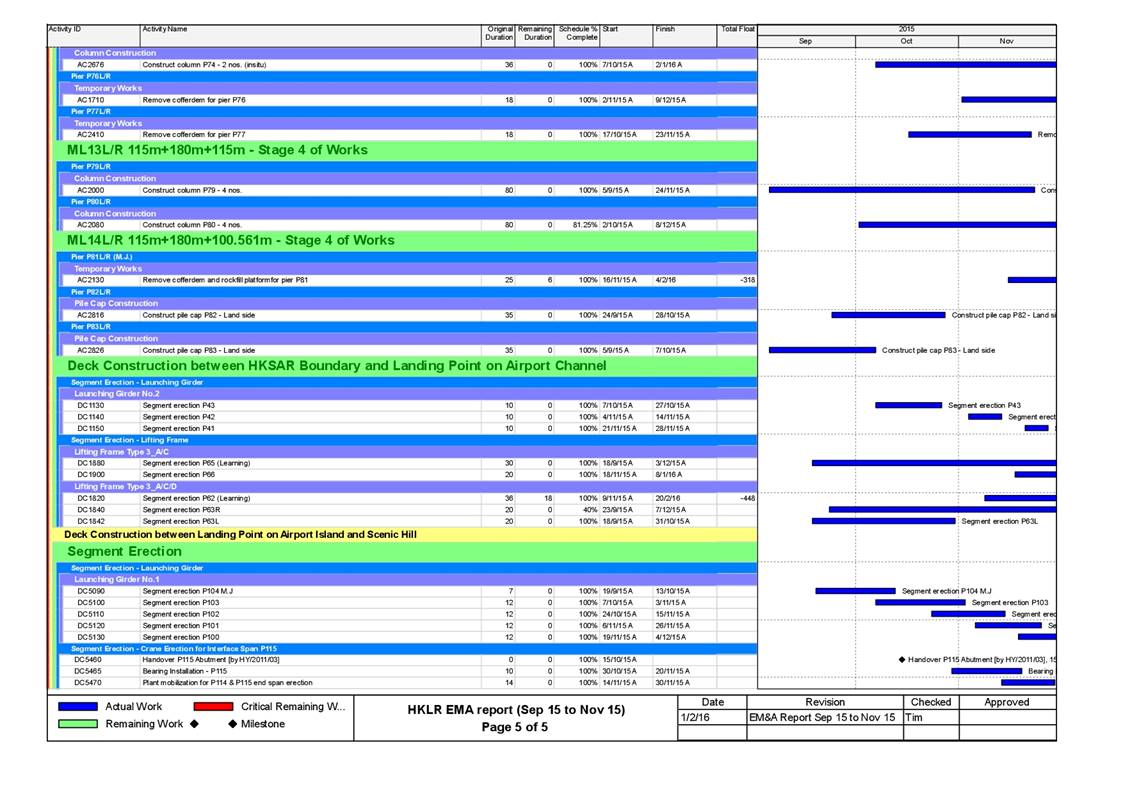
Task: Click the red Critical Remaining Work legend swatch
Action: point(213,707)
